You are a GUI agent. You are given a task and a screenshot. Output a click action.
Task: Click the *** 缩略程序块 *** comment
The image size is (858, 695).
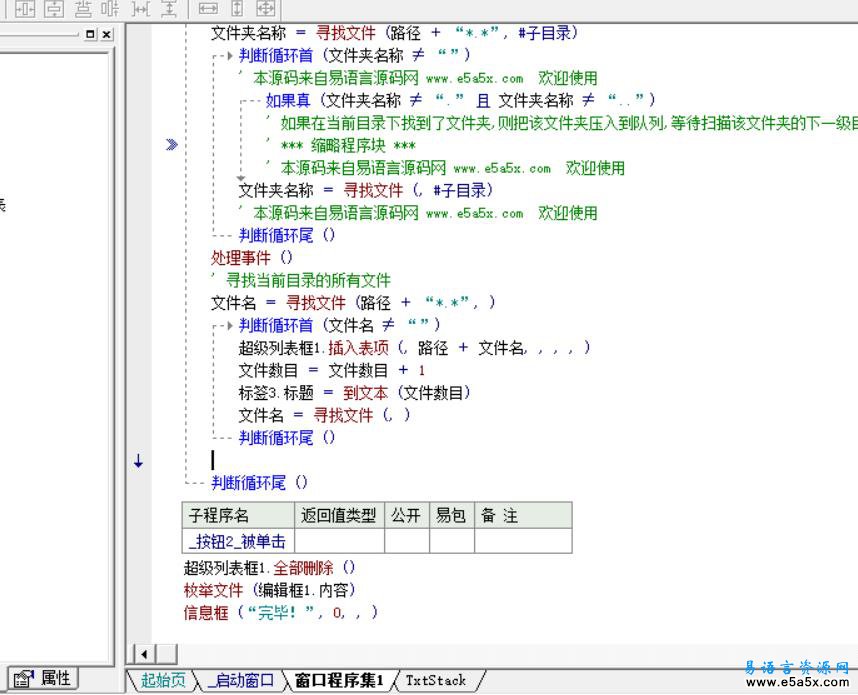click(348, 146)
